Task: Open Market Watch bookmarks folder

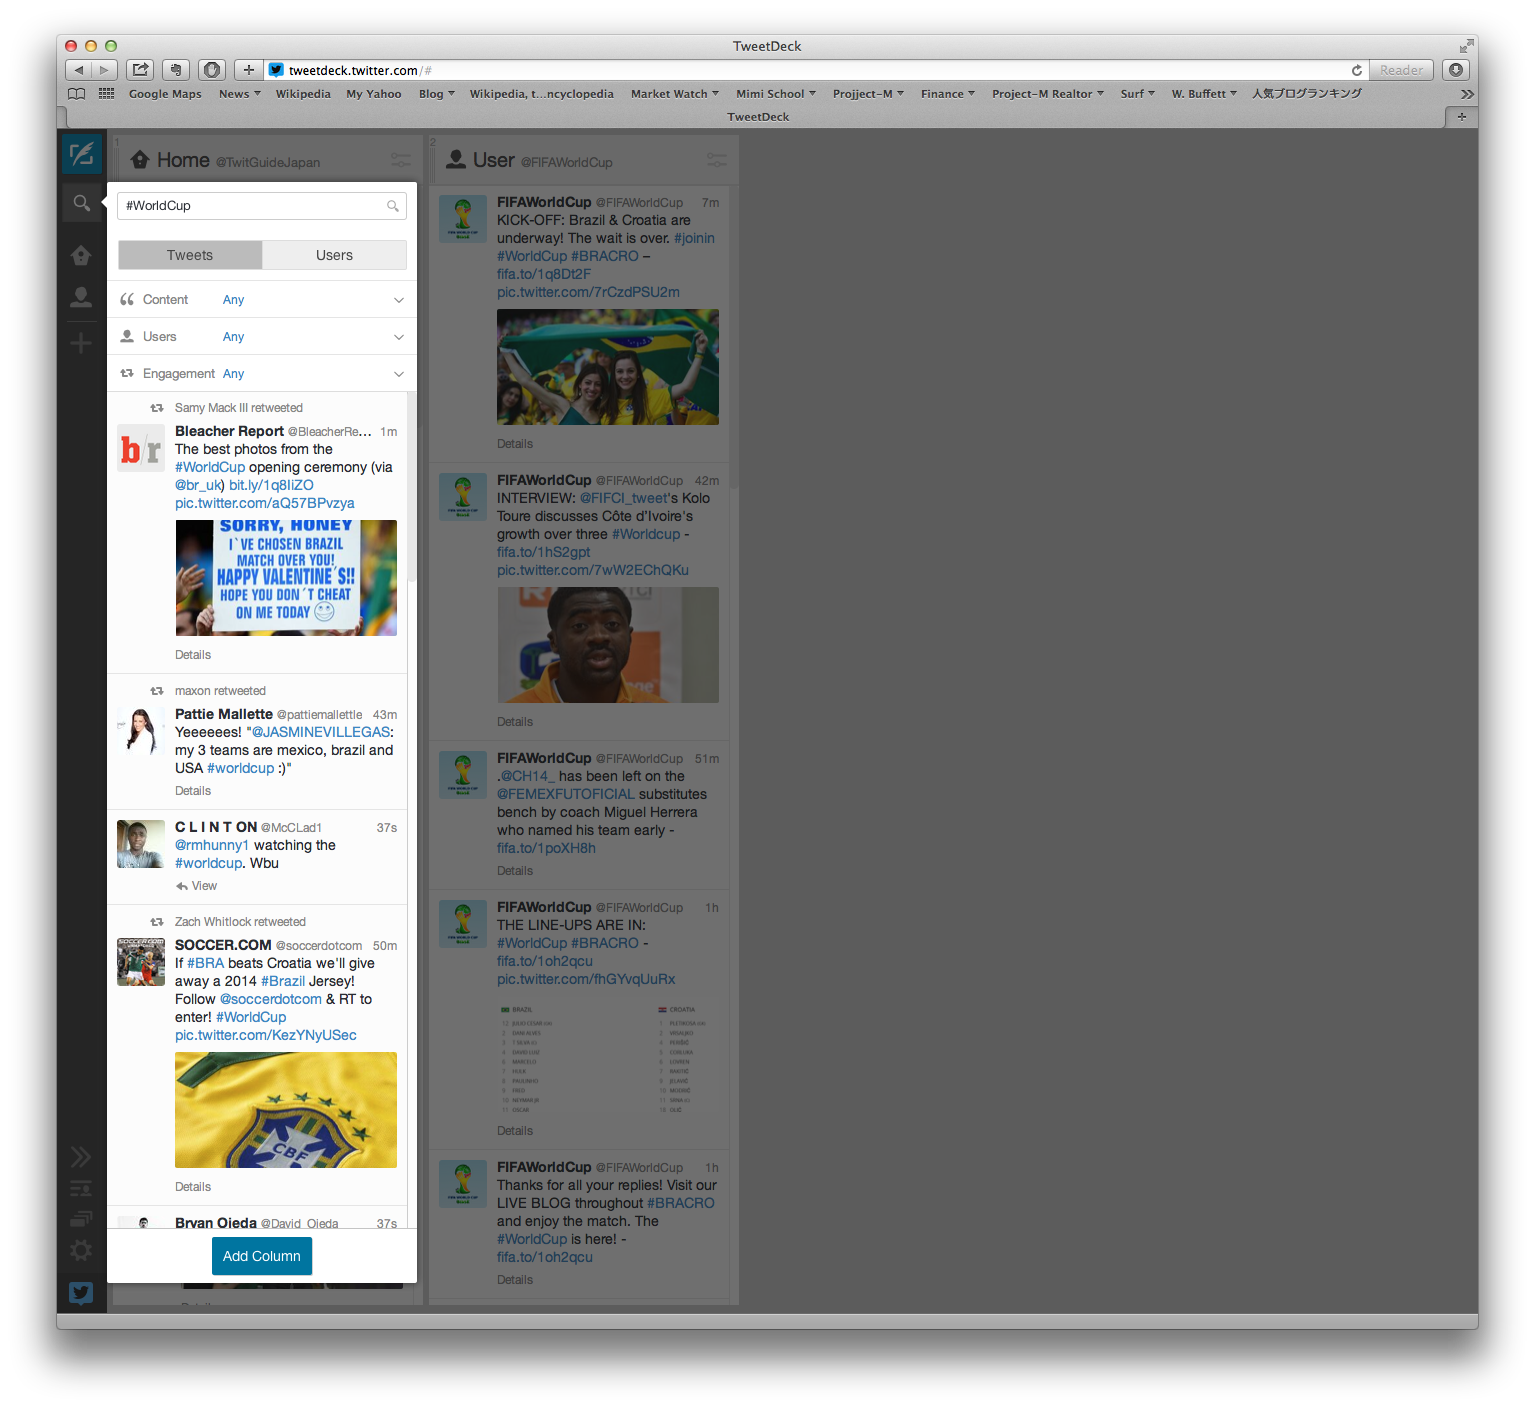Action: pyautogui.click(x=675, y=94)
